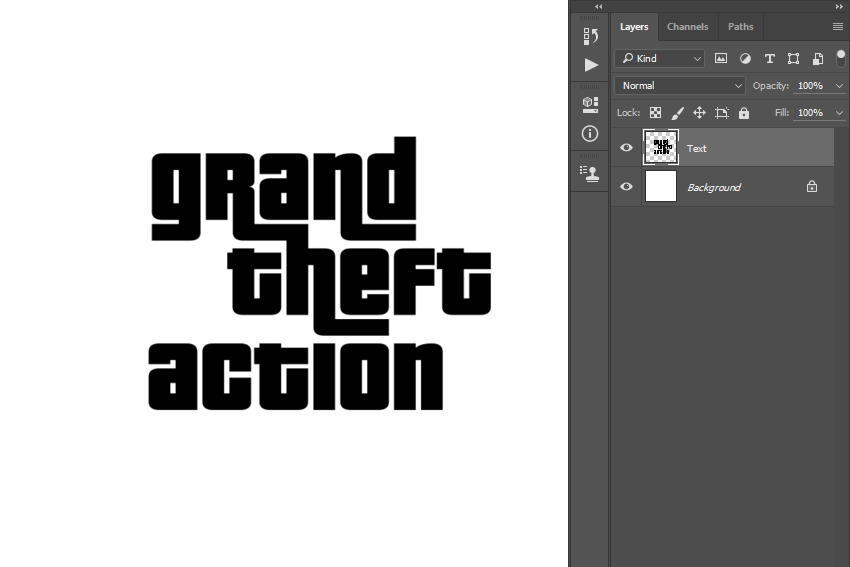
Task: Switch to the Channels tab
Action: (687, 27)
